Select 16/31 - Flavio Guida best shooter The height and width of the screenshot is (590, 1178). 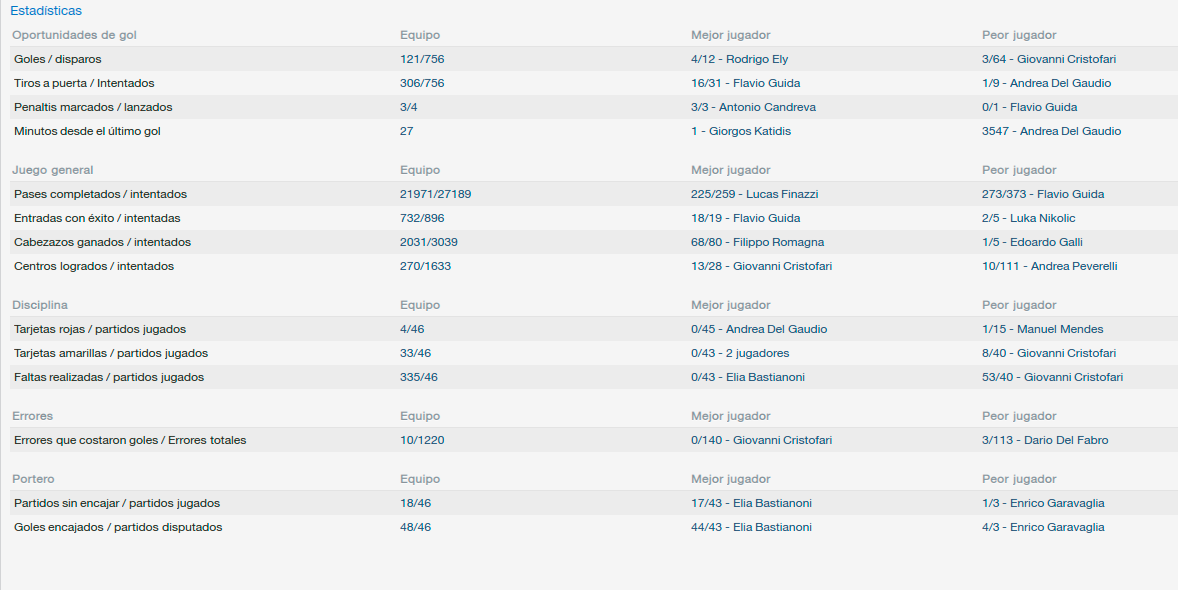click(740, 83)
